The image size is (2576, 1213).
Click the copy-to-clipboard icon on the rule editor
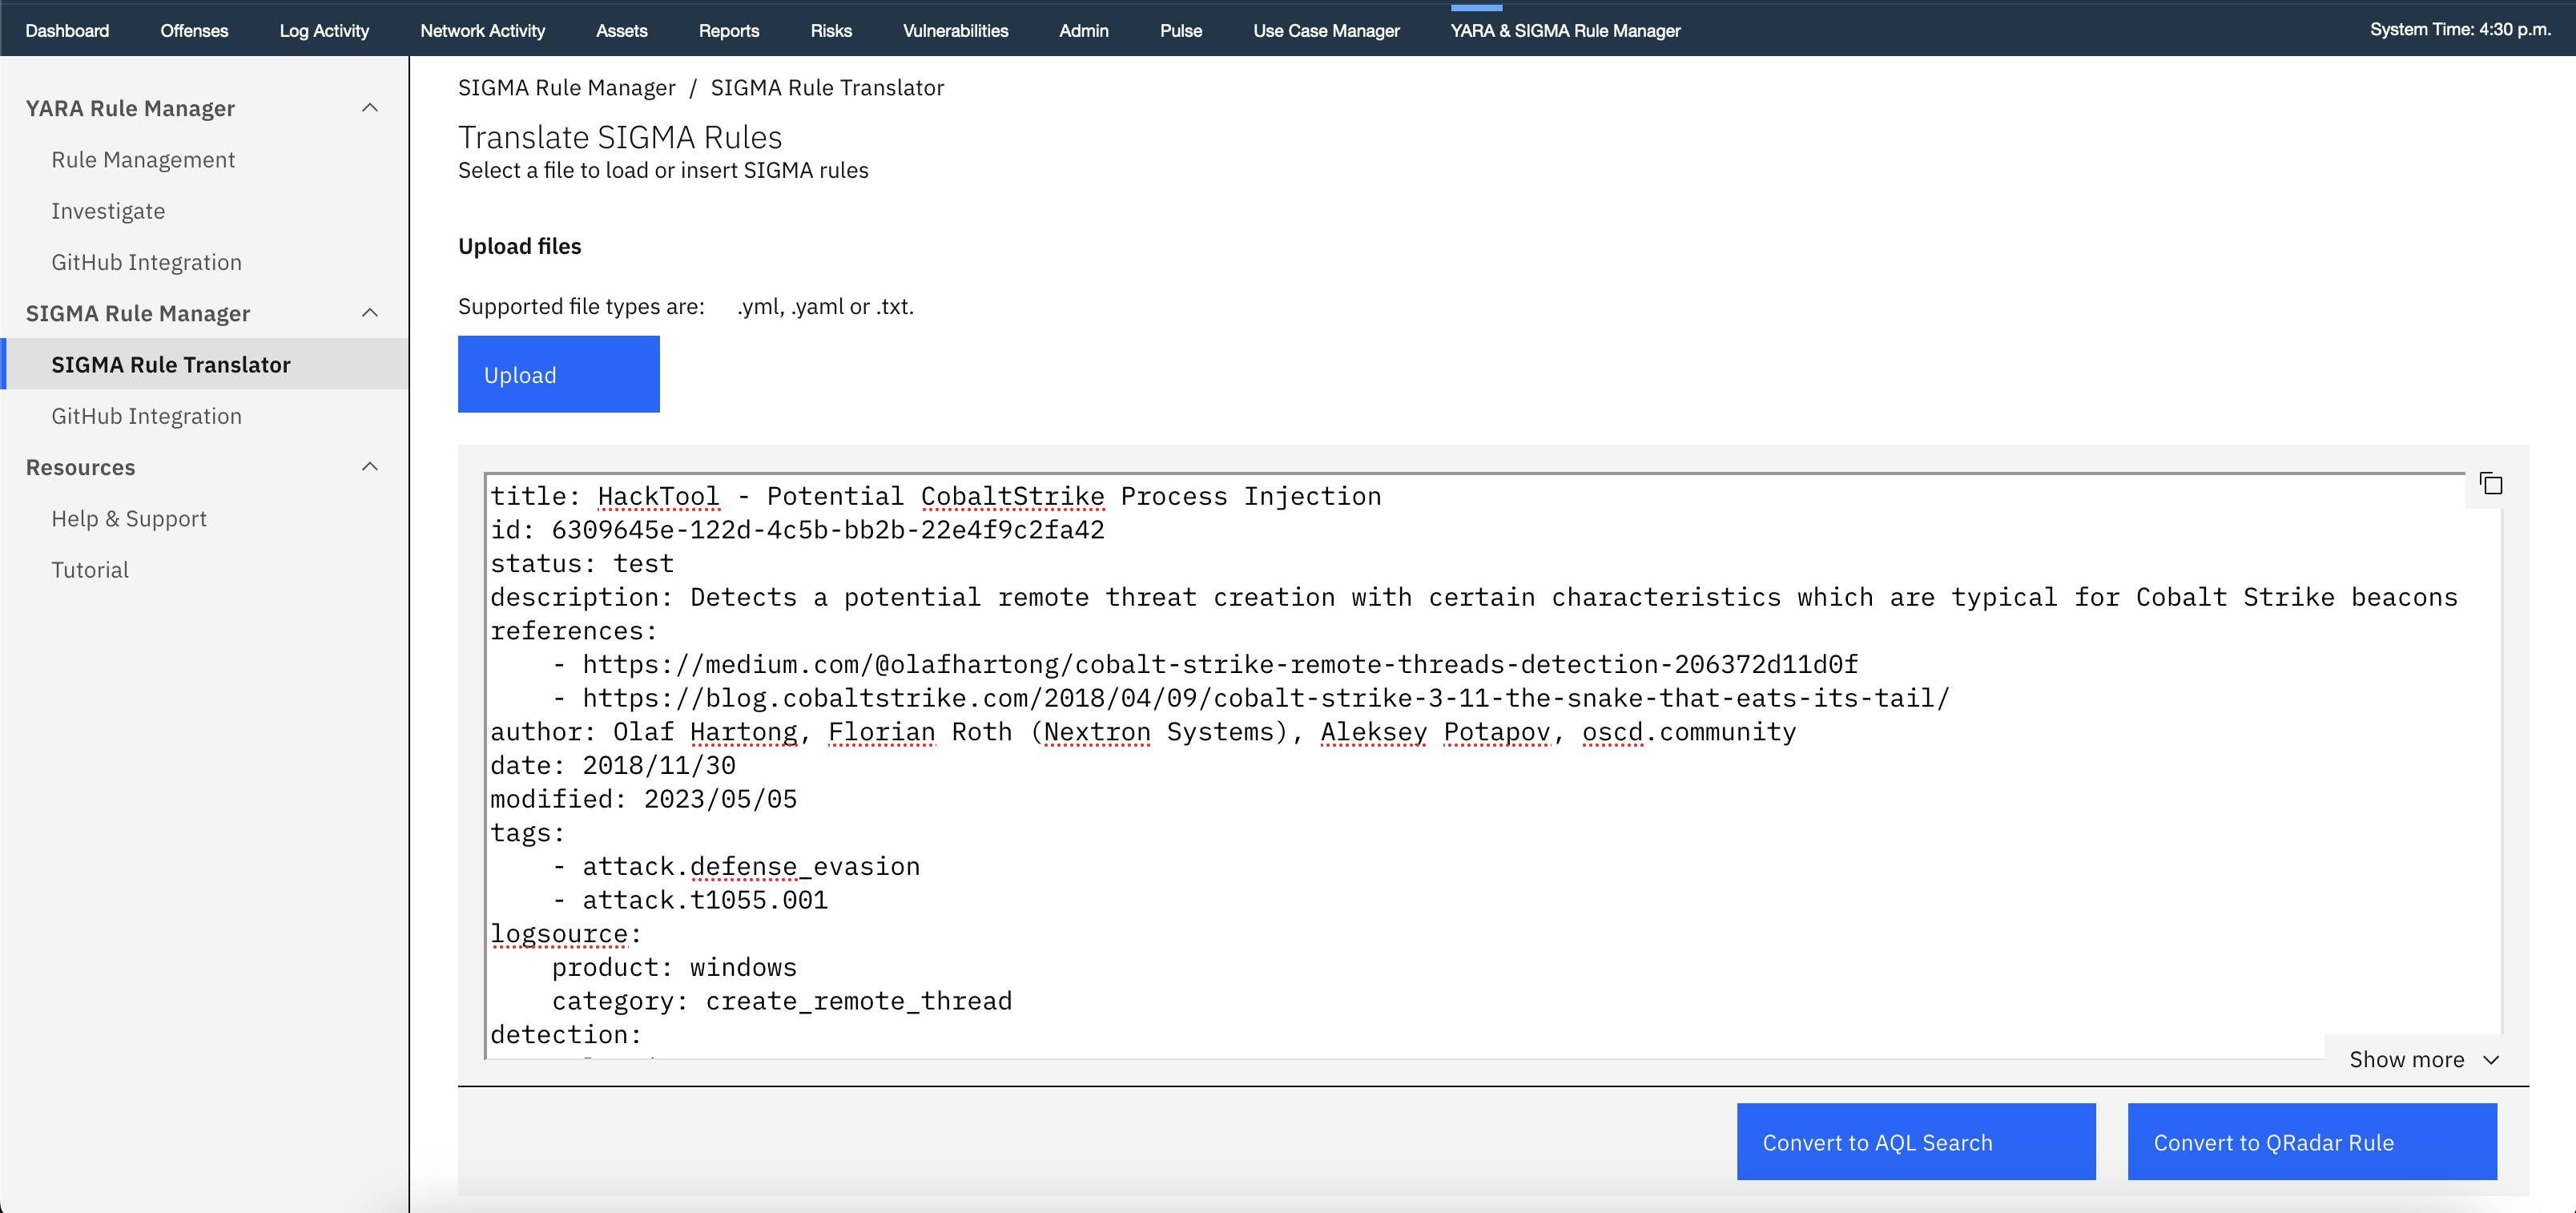2491,483
